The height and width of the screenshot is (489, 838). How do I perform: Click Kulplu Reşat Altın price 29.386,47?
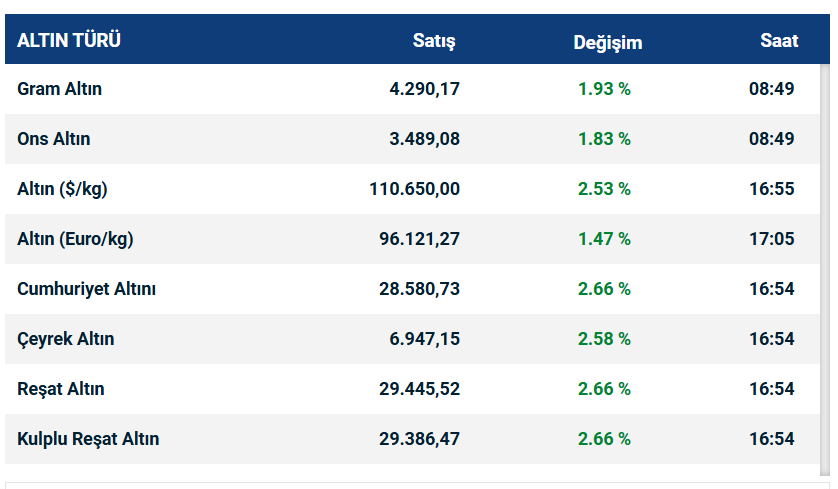pos(419,439)
